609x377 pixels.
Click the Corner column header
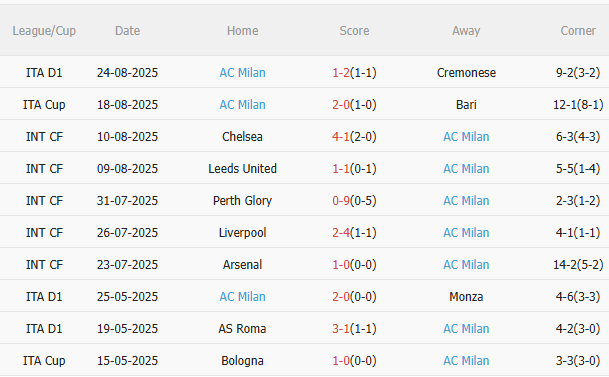(x=578, y=31)
